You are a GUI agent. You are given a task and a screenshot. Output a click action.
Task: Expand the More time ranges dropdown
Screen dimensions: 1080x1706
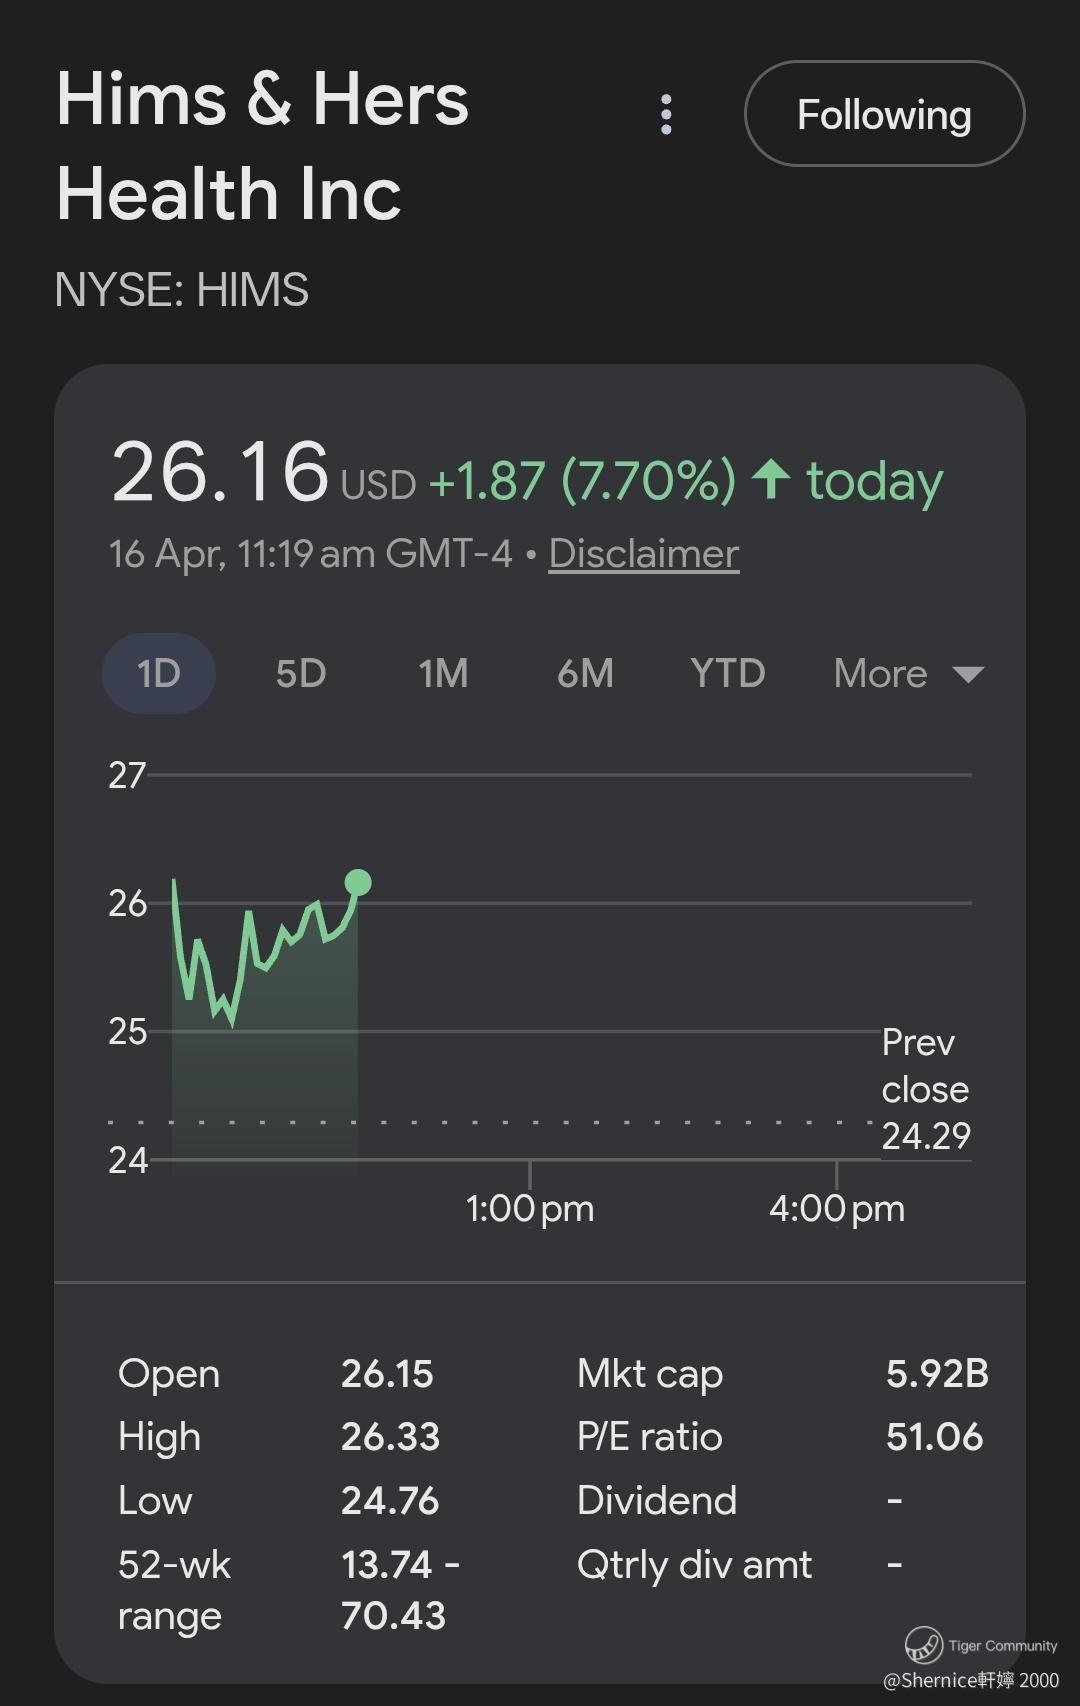[x=881, y=674]
